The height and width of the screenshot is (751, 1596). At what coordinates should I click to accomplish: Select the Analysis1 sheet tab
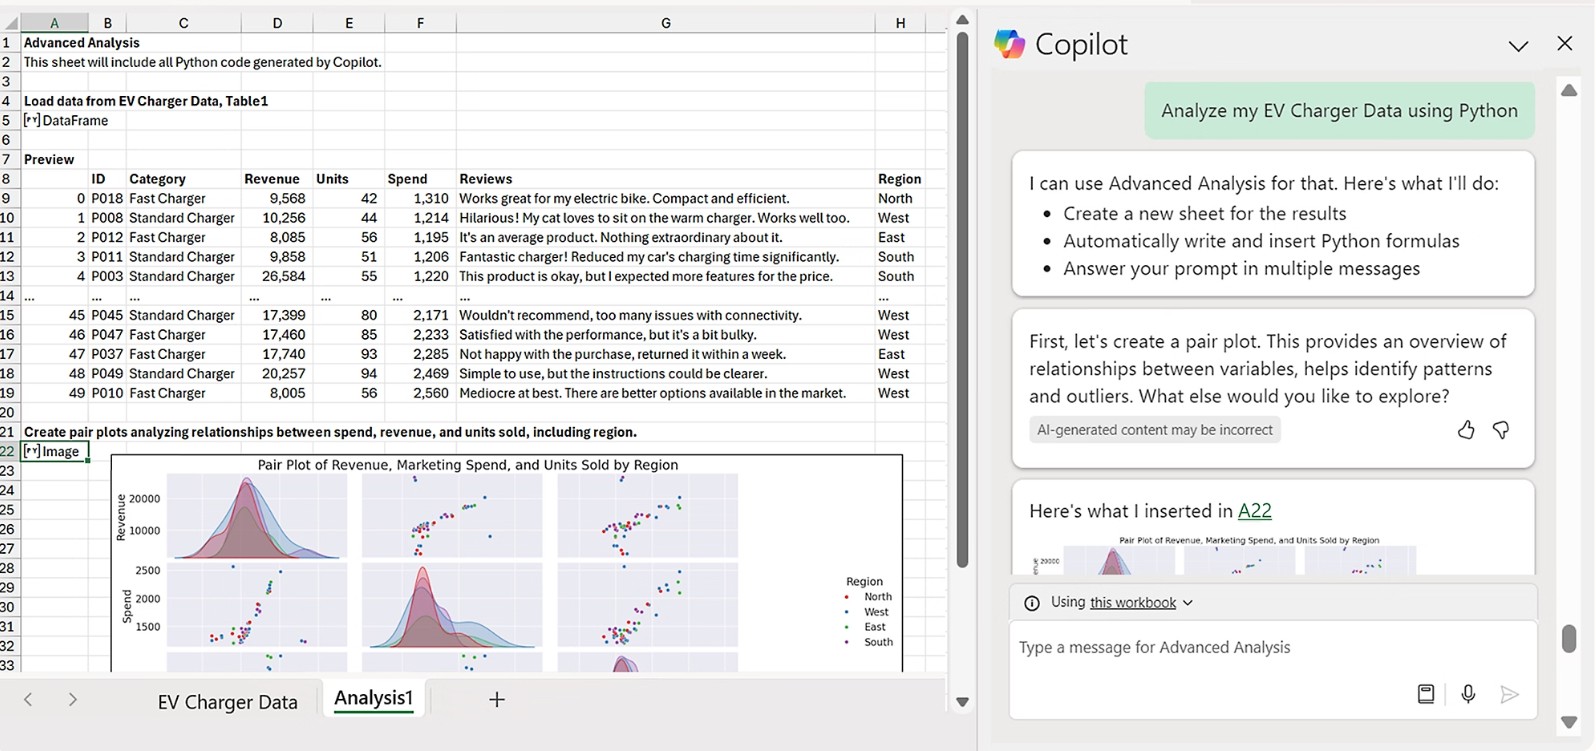(373, 698)
